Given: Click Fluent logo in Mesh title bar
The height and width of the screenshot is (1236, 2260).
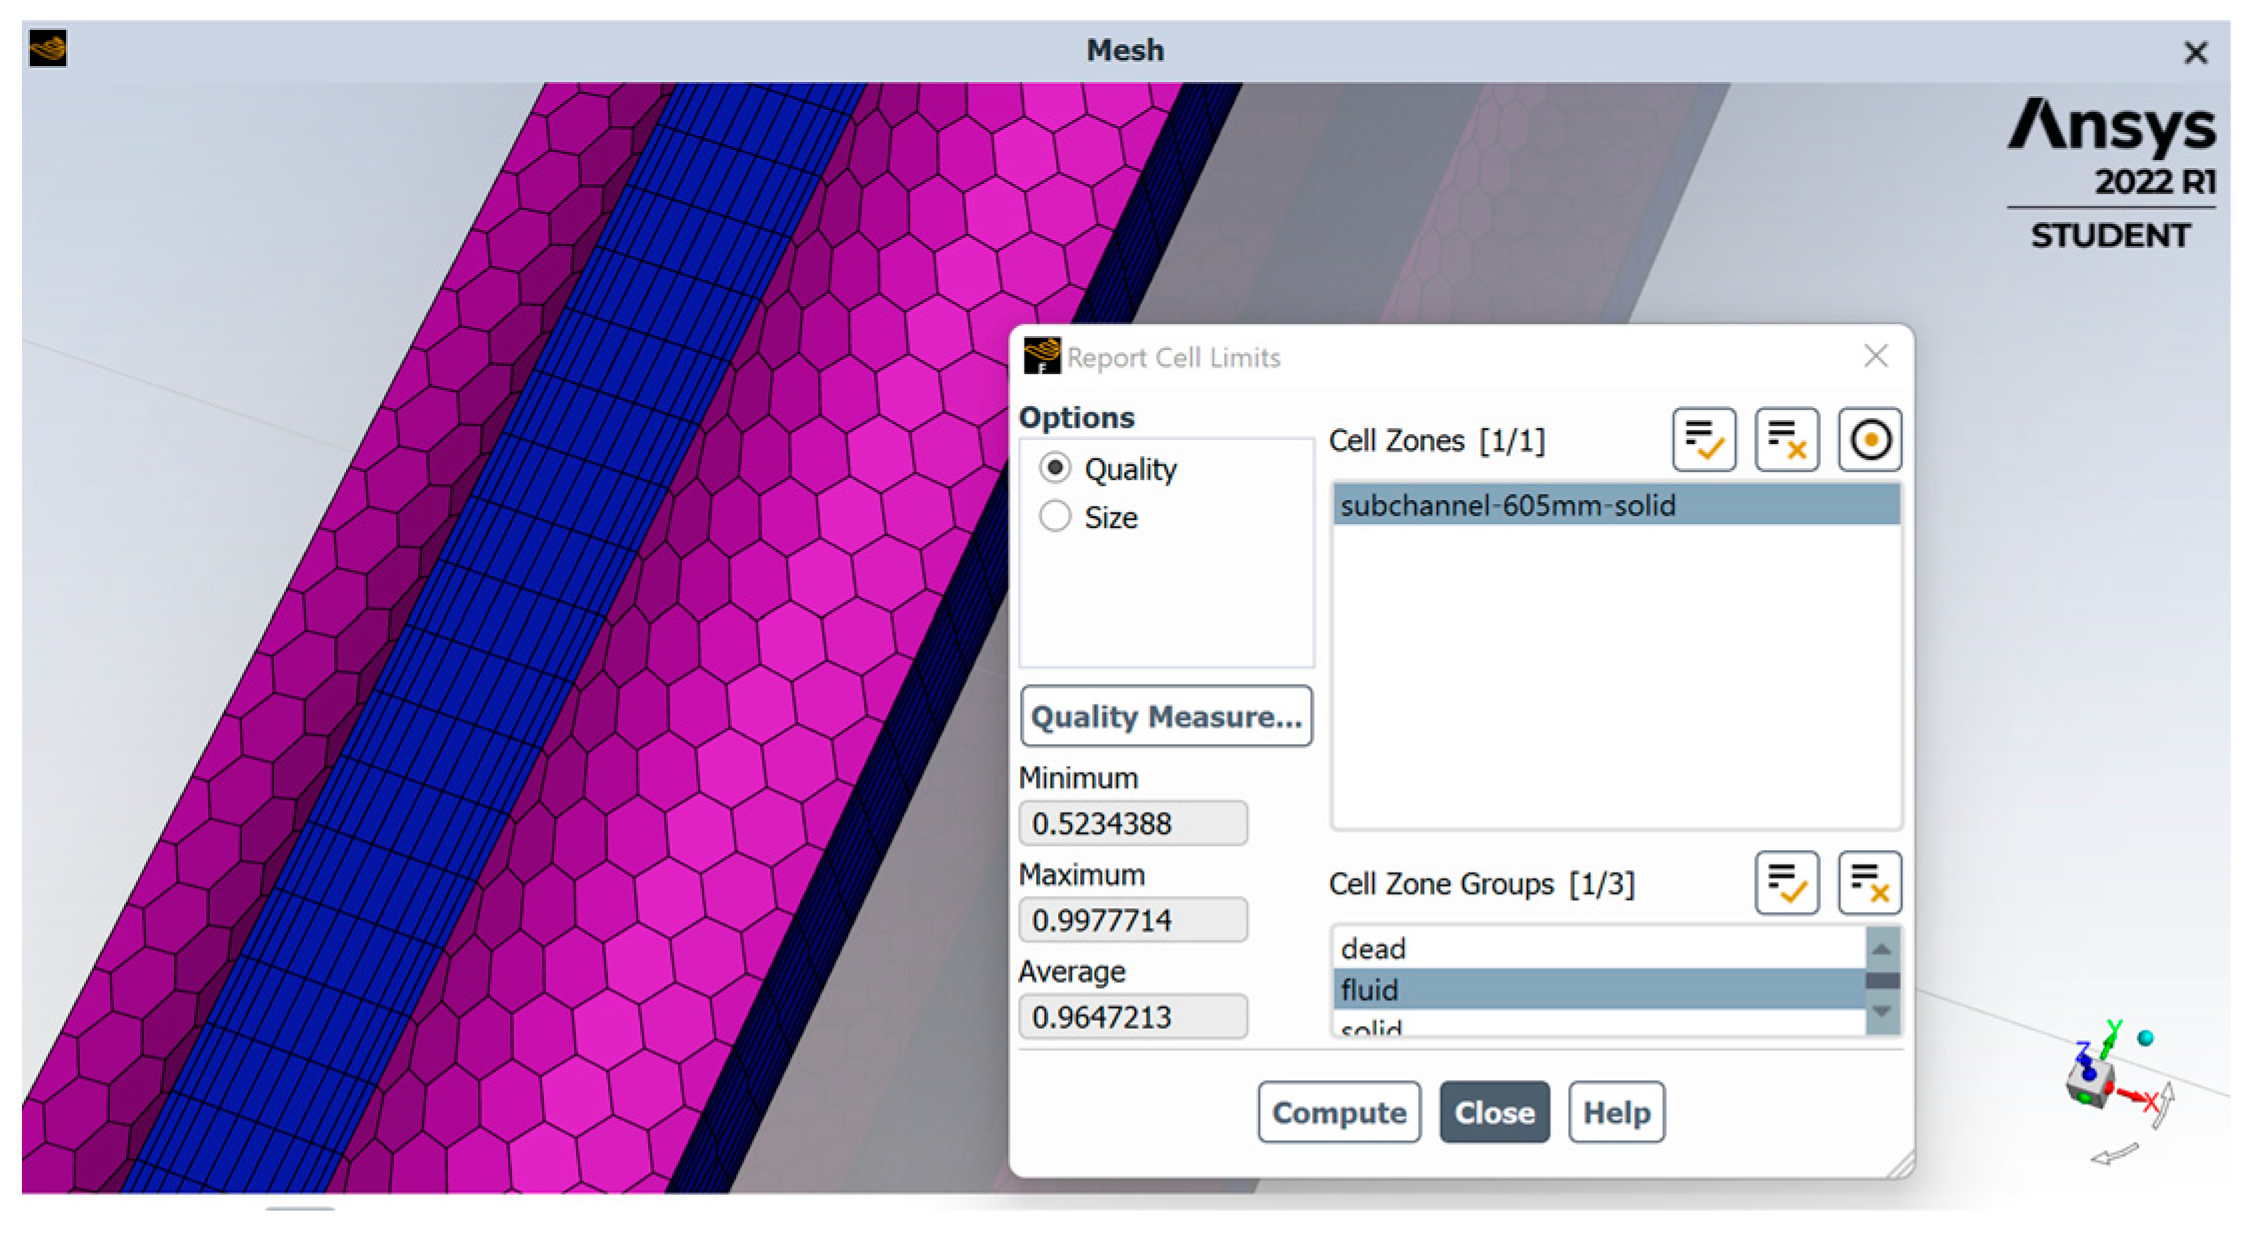Looking at the screenshot, I should click(x=48, y=49).
